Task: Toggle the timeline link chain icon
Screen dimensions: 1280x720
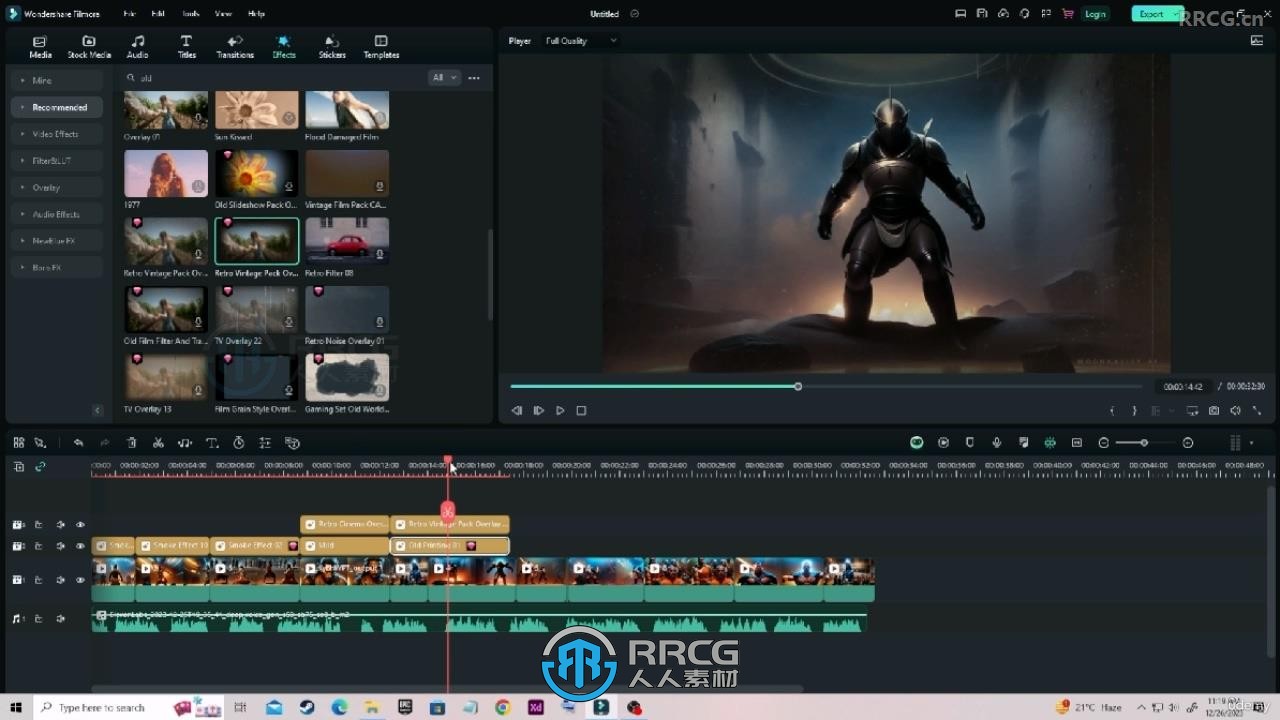Action: (x=40, y=466)
